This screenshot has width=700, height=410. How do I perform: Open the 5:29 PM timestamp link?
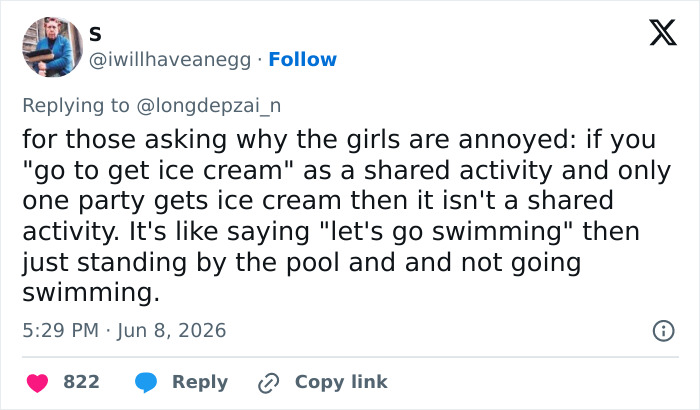pyautogui.click(x=60, y=331)
